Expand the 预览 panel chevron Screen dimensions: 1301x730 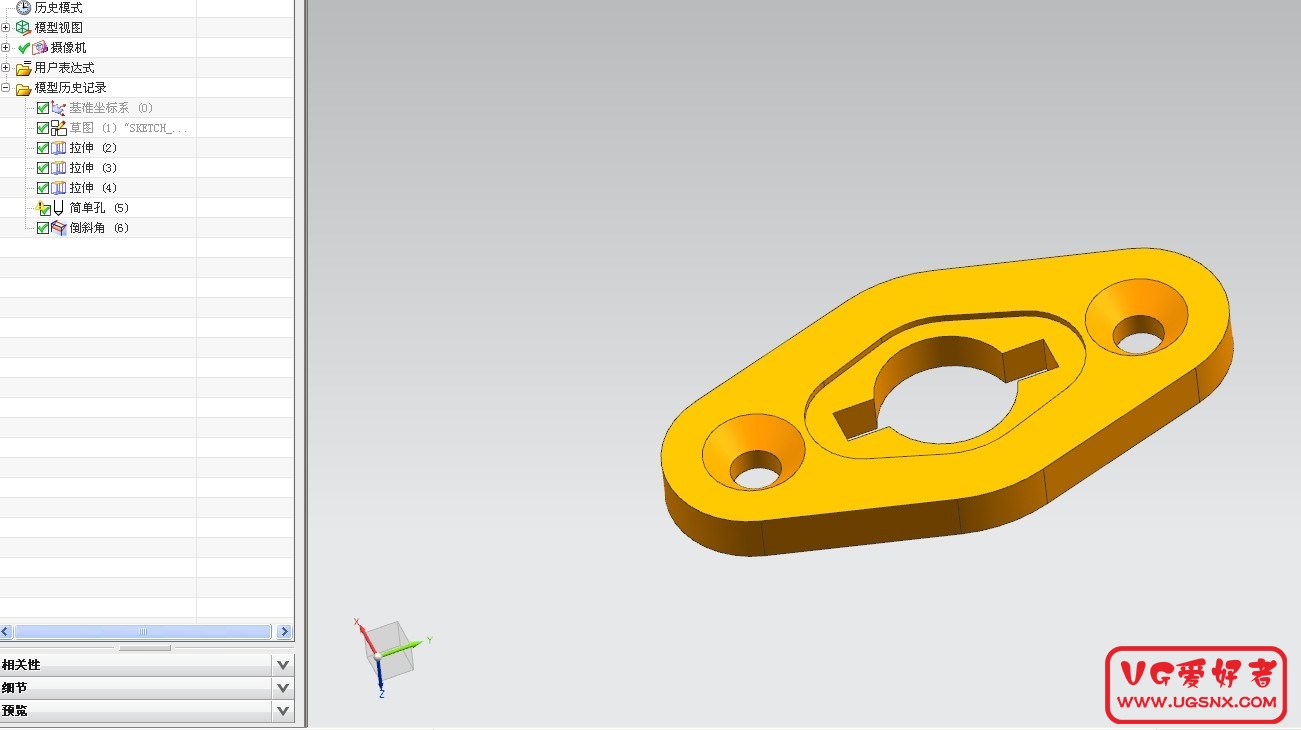point(283,711)
